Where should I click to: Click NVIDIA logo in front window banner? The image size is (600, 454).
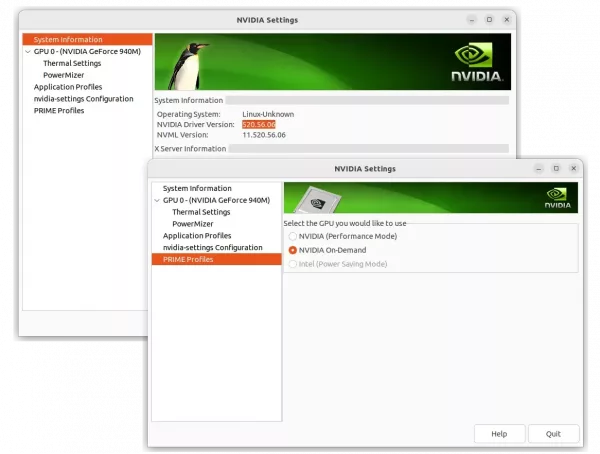pyautogui.click(x=558, y=198)
